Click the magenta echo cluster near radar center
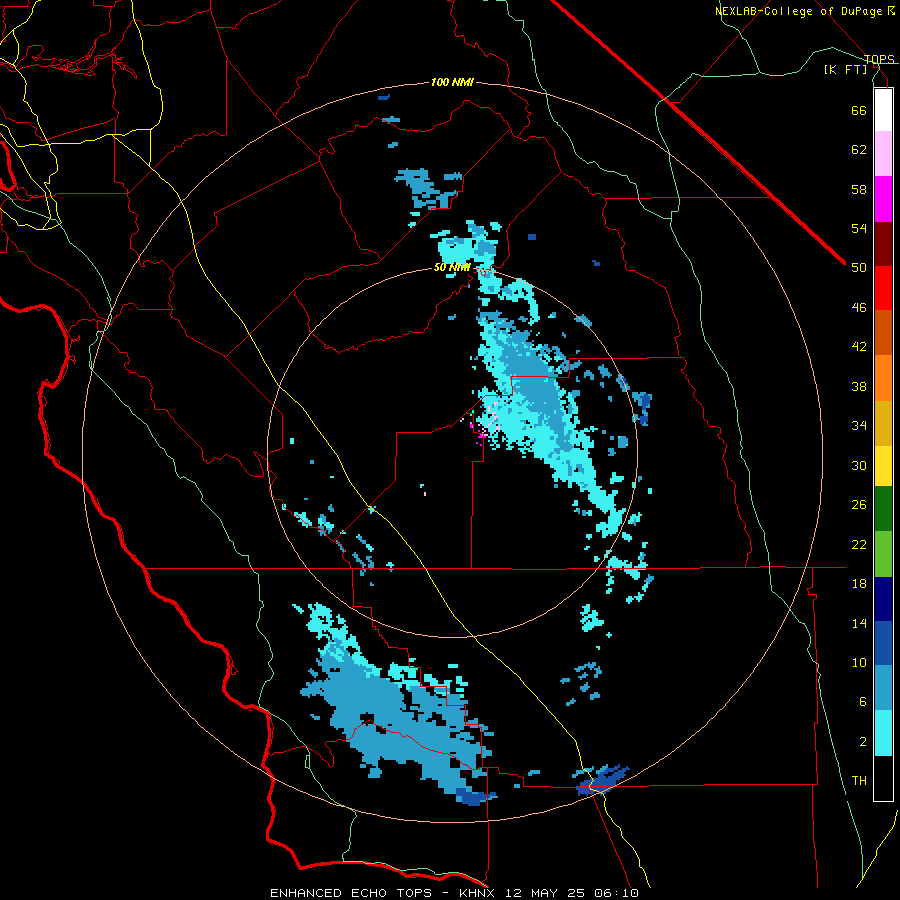The width and height of the screenshot is (900, 900). click(x=480, y=435)
